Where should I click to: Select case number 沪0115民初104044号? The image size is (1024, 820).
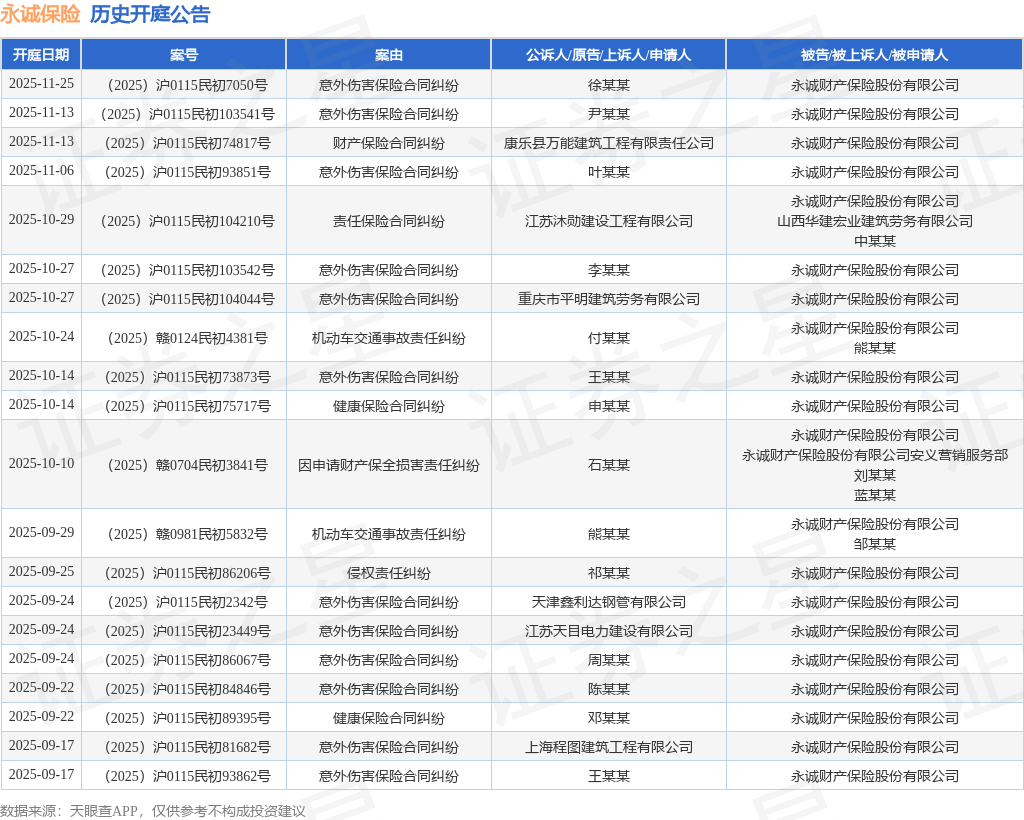click(187, 299)
